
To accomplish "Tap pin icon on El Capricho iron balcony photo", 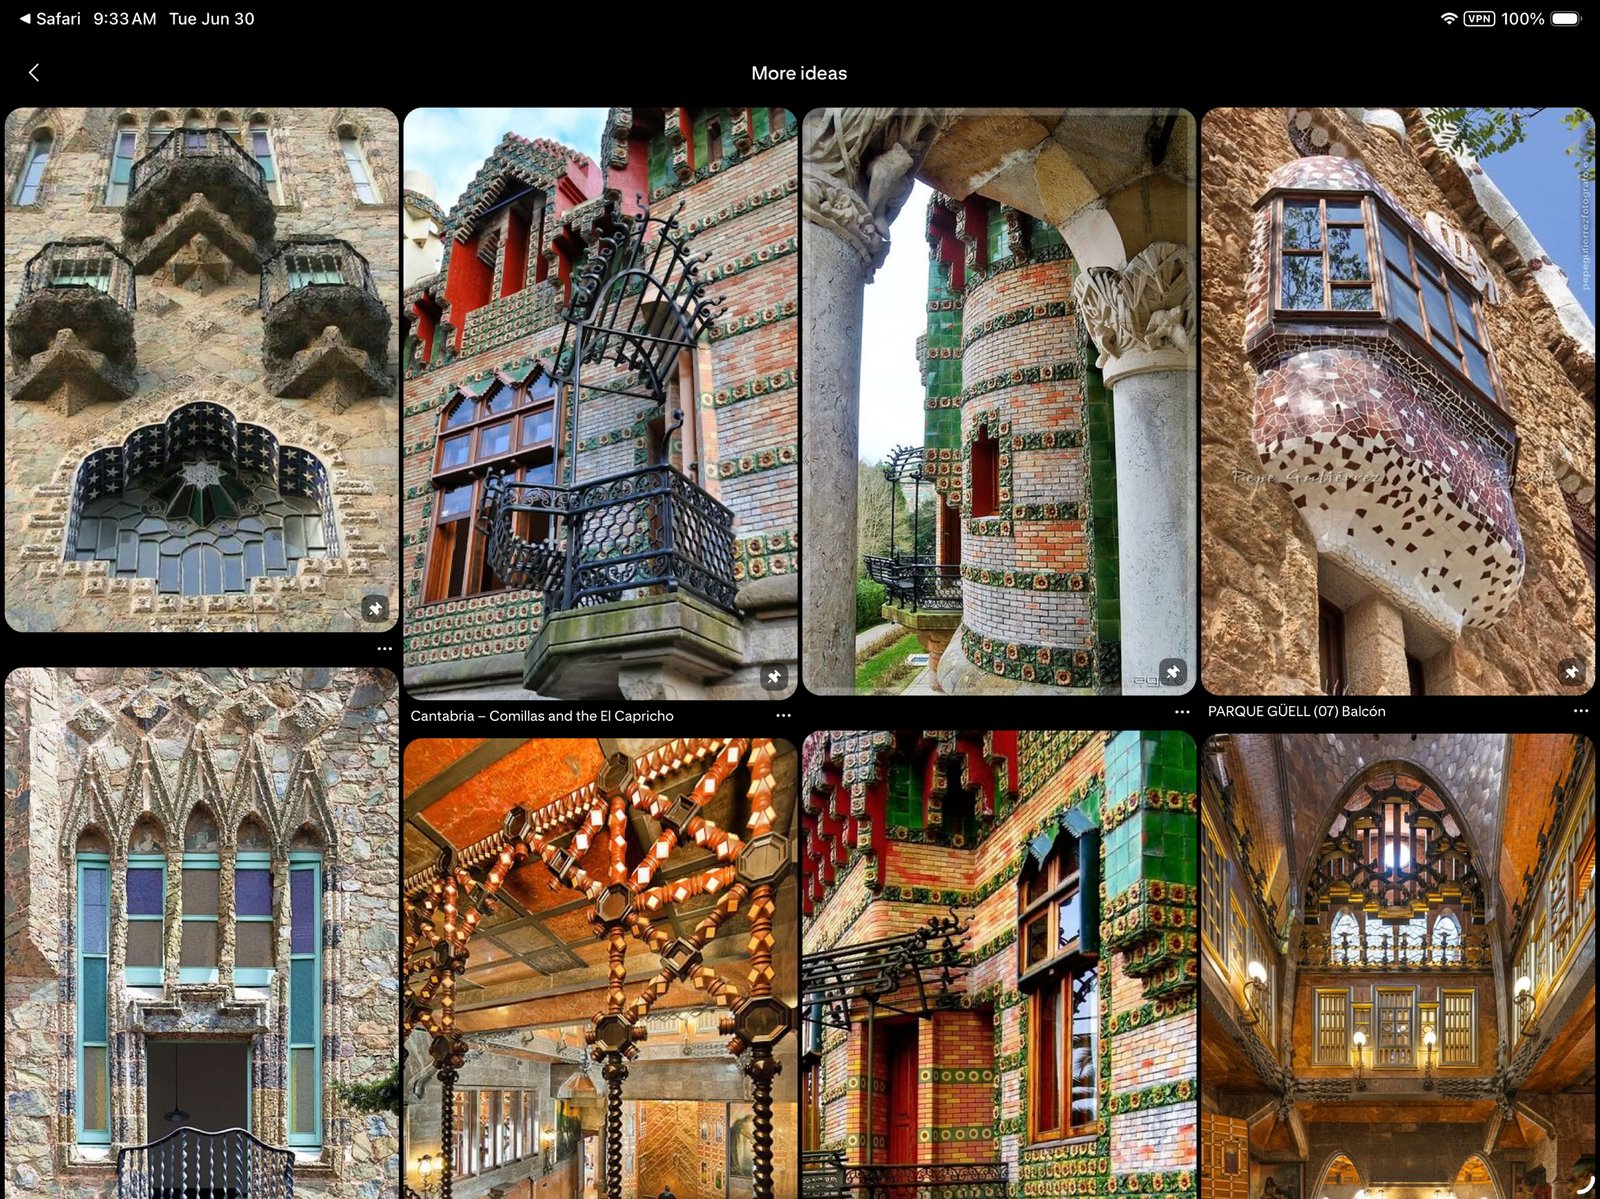I will pyautogui.click(x=774, y=677).
